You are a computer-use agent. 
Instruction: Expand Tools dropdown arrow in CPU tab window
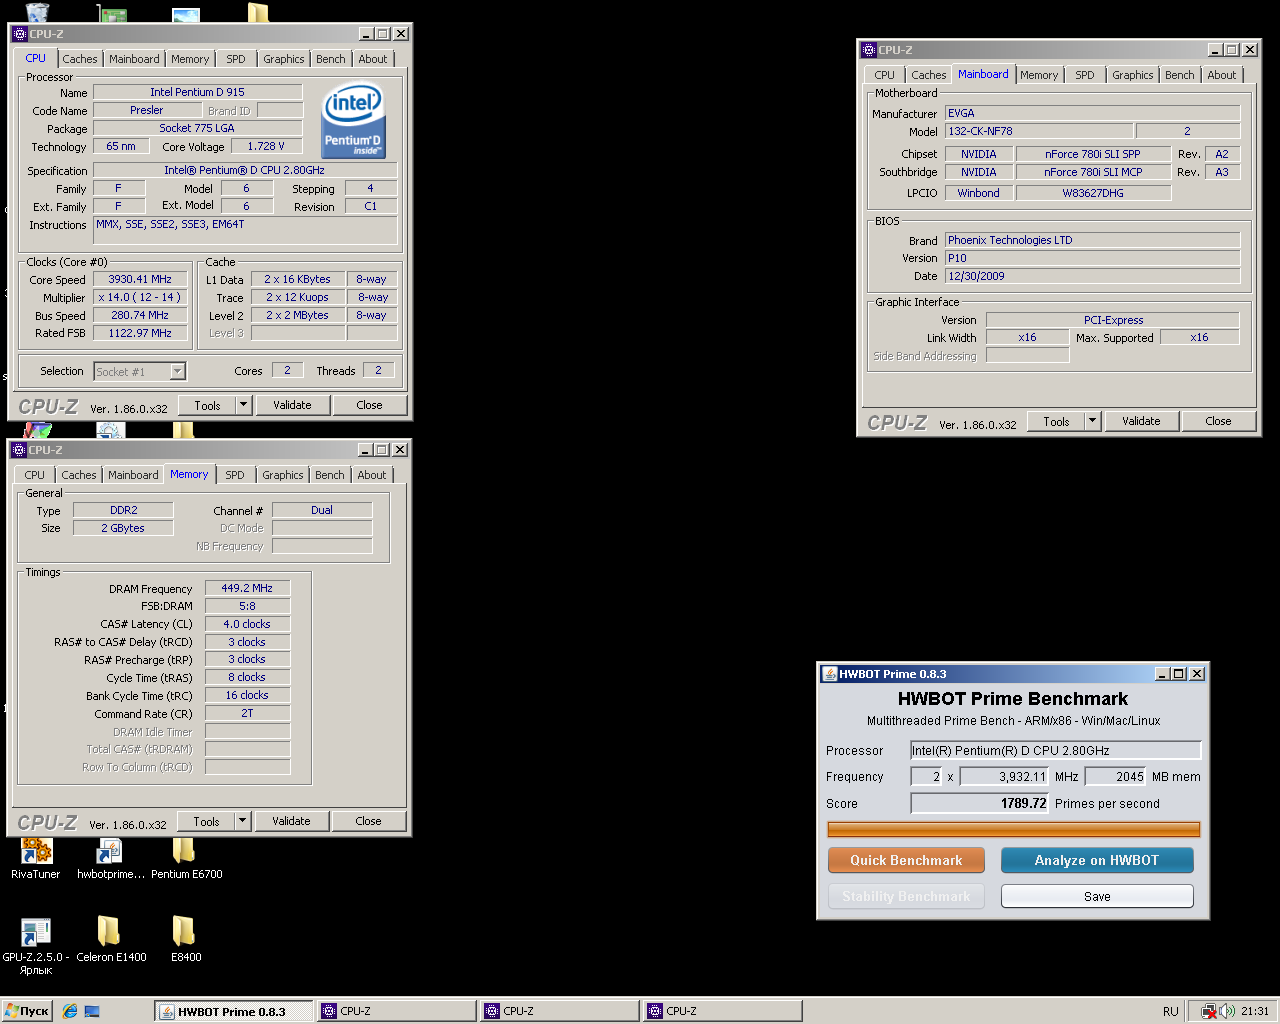click(x=243, y=405)
